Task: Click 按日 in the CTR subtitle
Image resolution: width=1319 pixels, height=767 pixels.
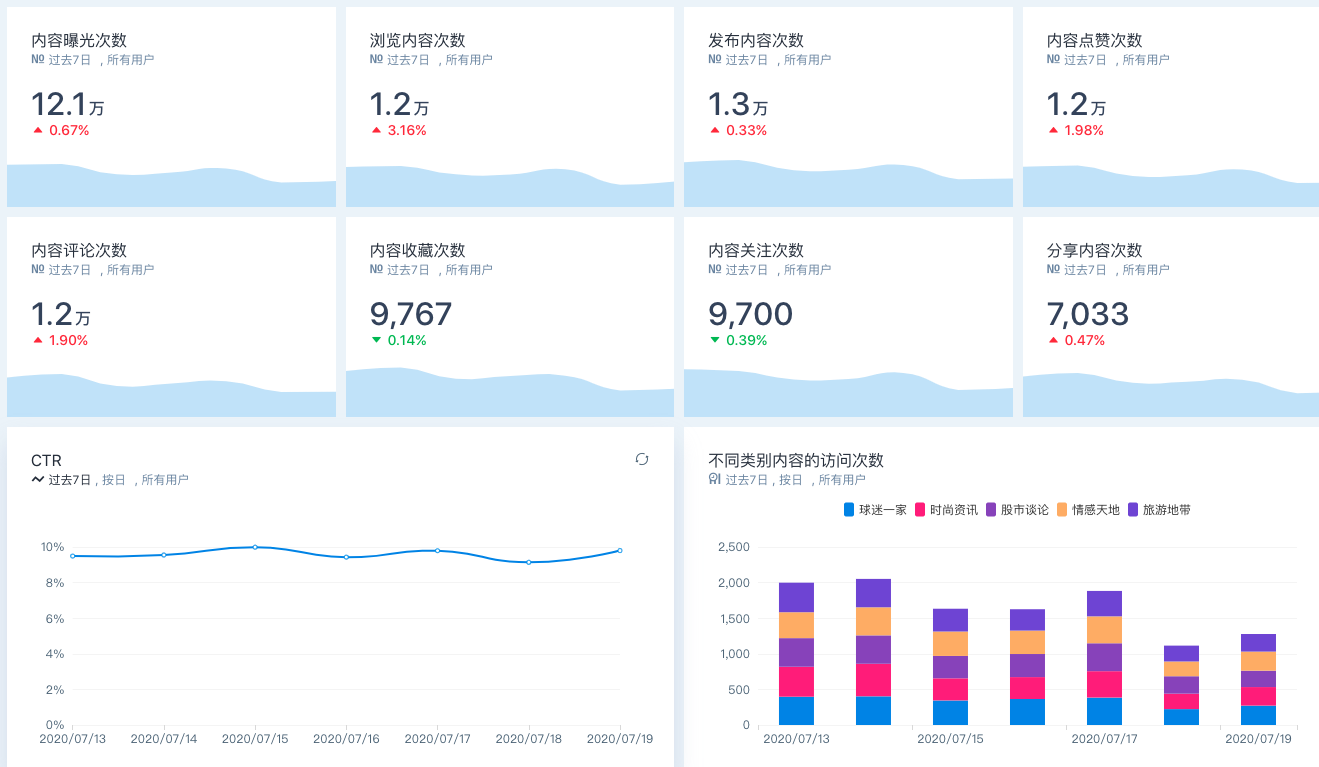Action: [x=114, y=480]
